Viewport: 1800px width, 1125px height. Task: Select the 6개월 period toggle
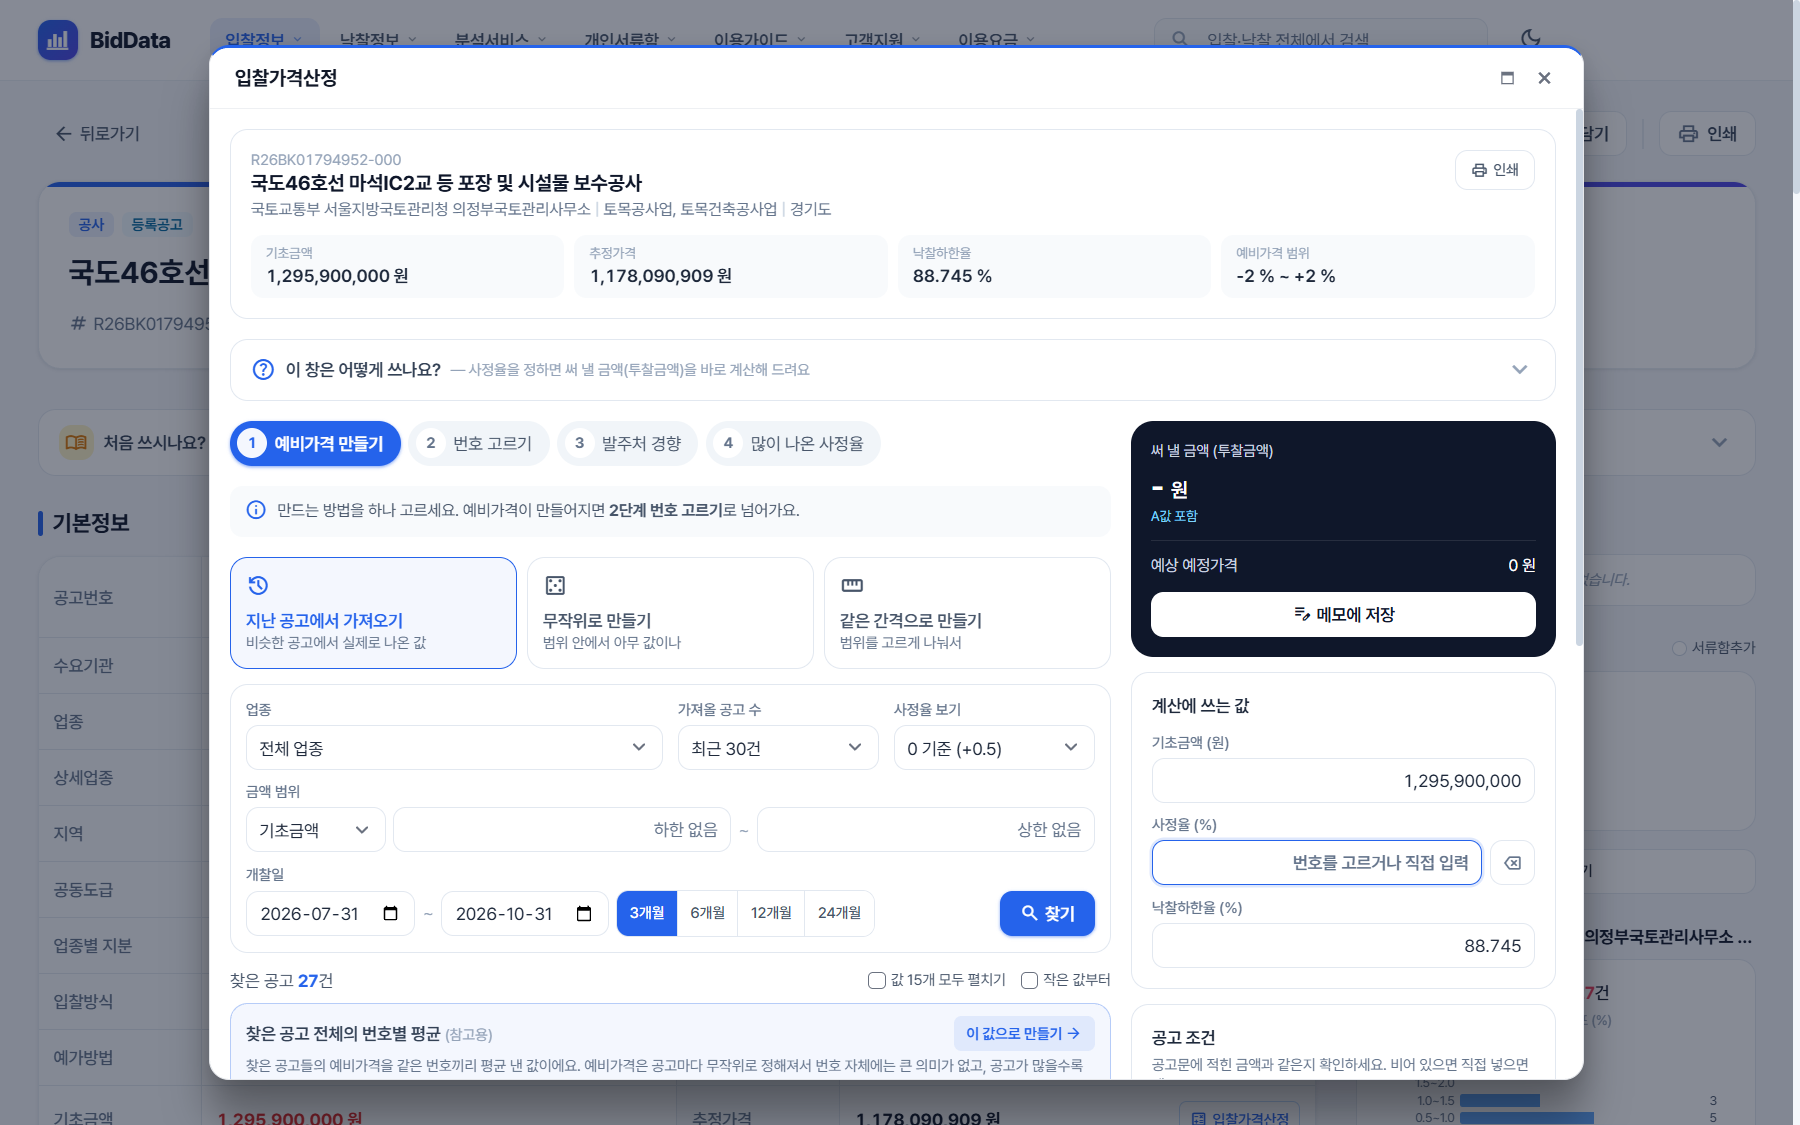click(x=707, y=913)
